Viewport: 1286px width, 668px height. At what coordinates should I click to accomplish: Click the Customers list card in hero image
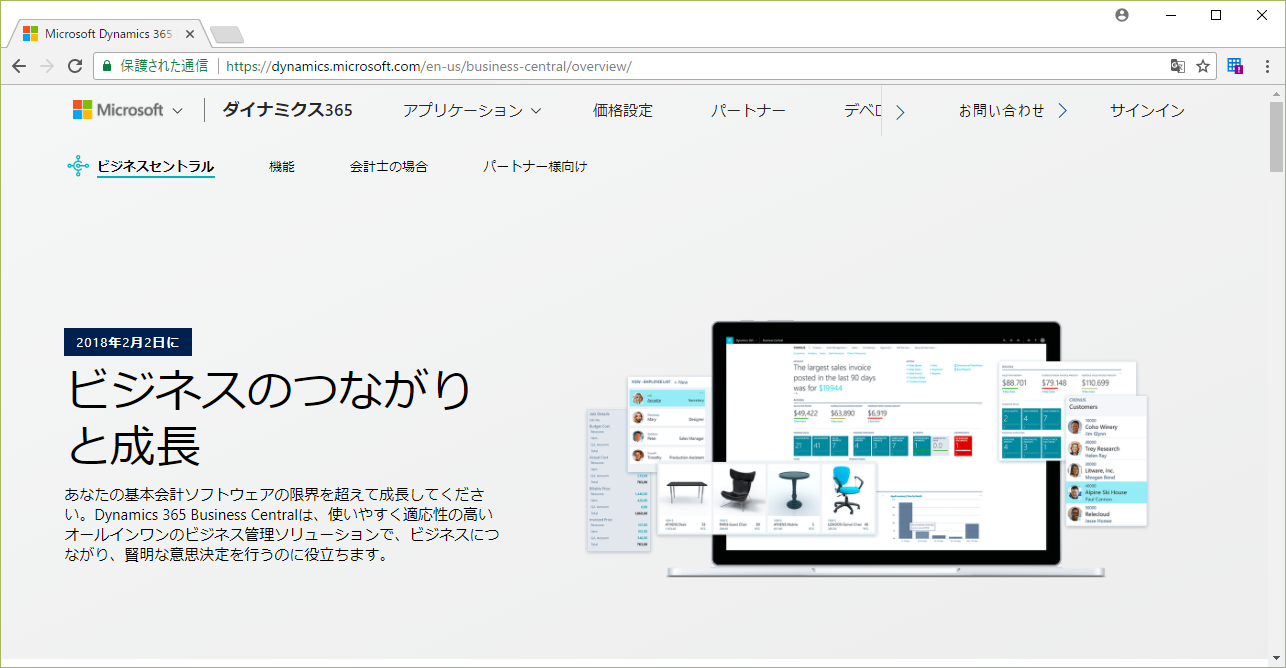point(1105,460)
